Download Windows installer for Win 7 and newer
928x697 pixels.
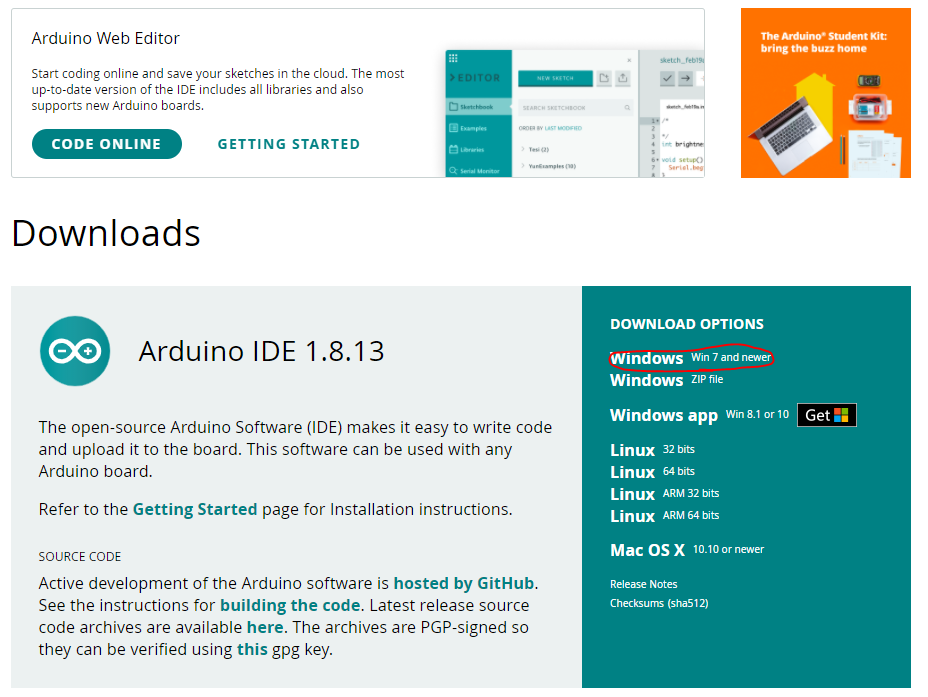691,358
